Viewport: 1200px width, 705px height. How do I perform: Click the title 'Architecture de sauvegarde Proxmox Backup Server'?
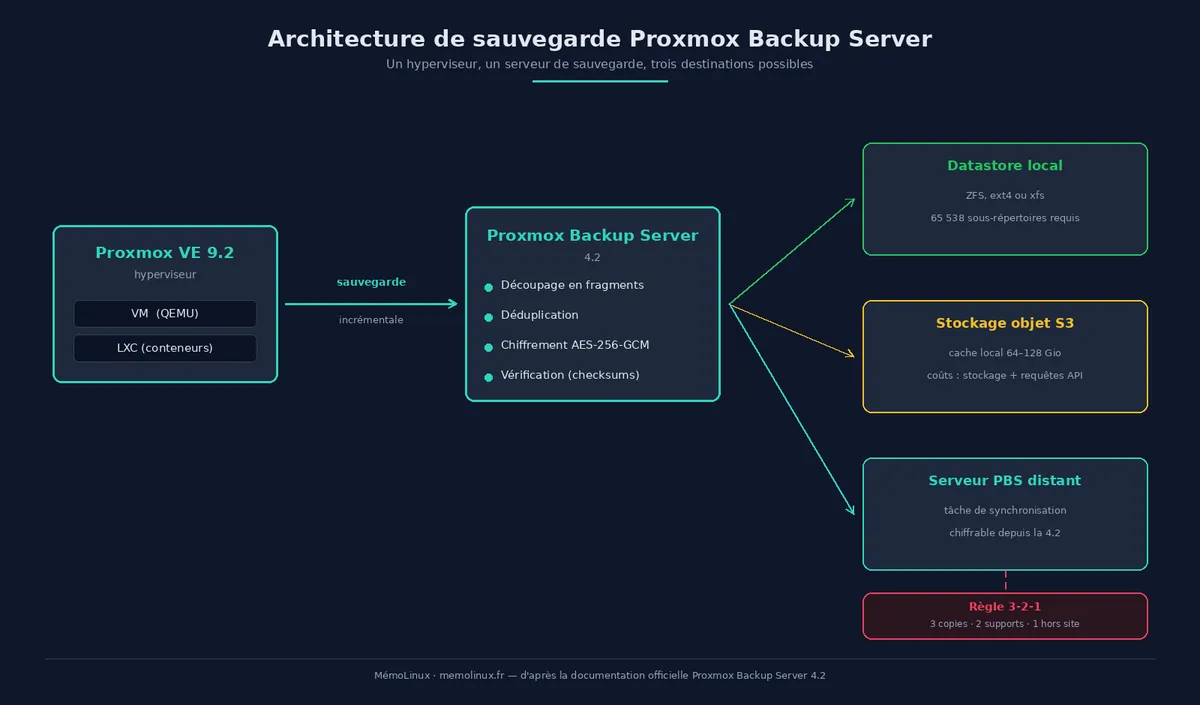pos(600,39)
